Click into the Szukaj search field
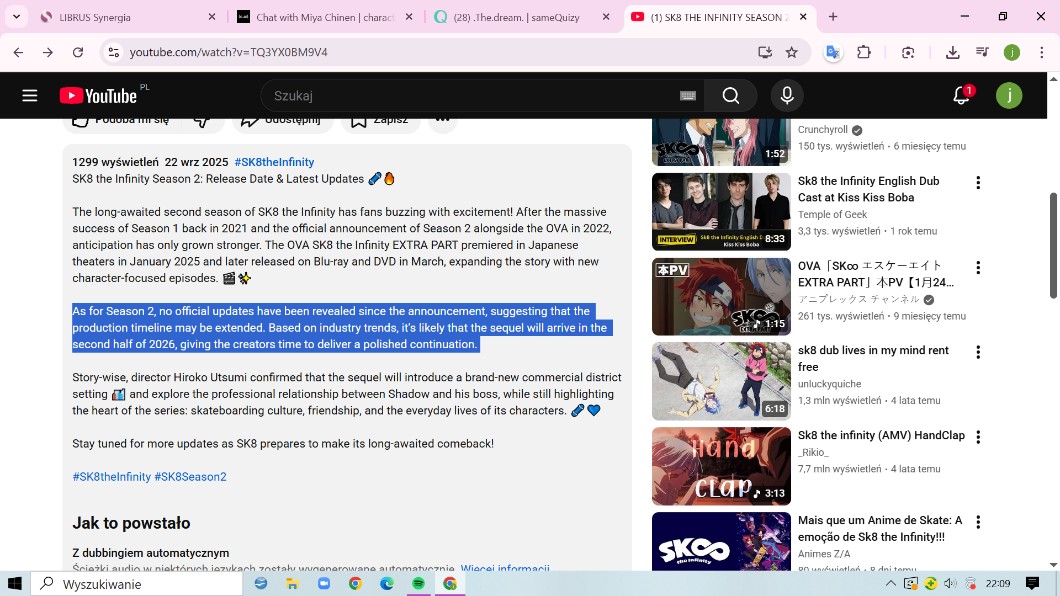The image size is (1060, 596). click(x=470, y=96)
